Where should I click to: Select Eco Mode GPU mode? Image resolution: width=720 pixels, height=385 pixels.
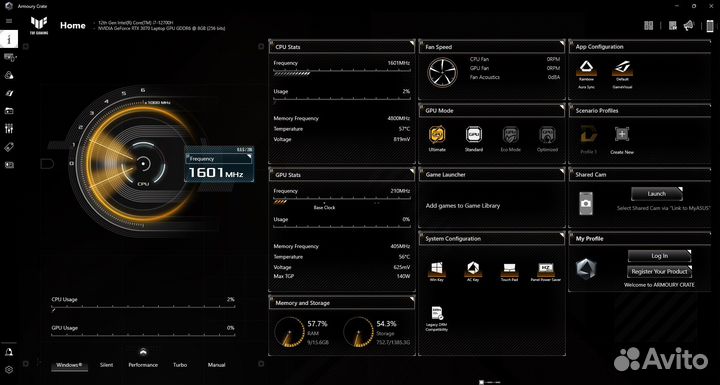(x=510, y=139)
